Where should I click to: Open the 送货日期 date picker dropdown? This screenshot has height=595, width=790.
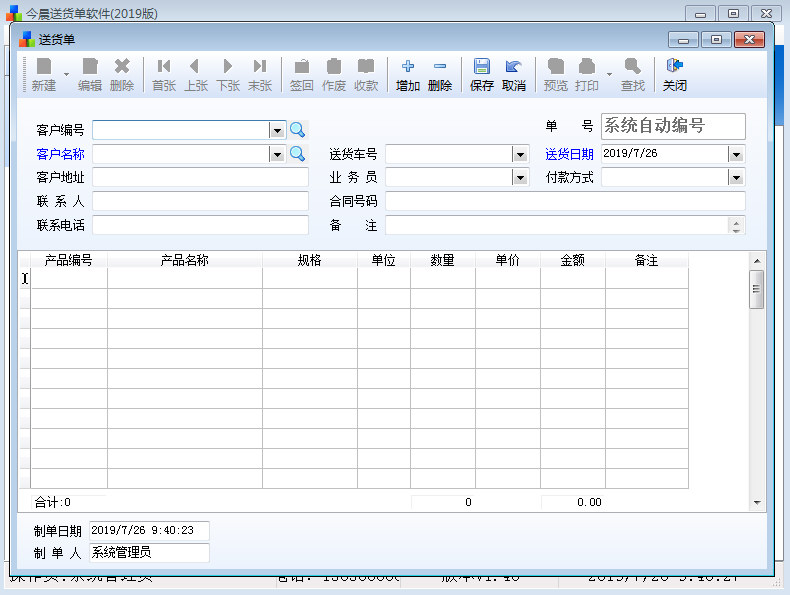(737, 154)
